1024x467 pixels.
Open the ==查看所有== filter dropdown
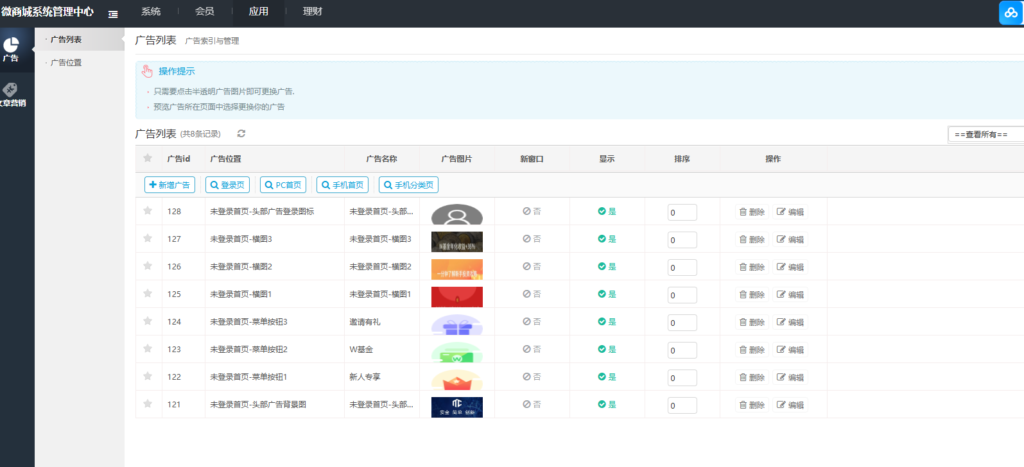[985, 134]
